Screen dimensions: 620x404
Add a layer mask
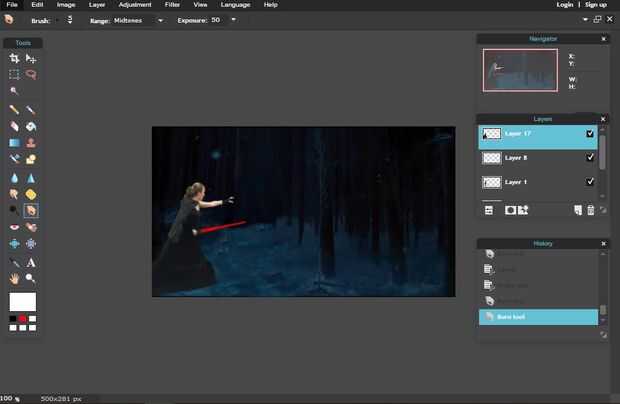[x=510, y=210]
